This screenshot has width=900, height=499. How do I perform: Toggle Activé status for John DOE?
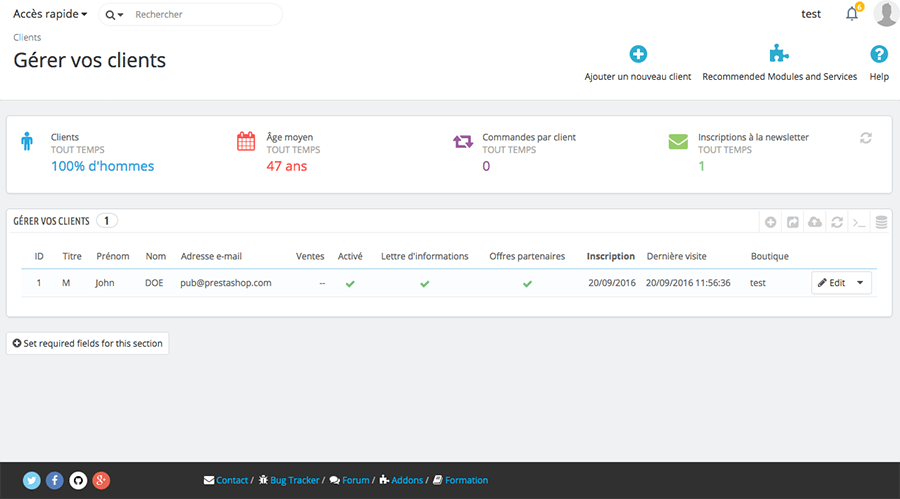coord(350,283)
